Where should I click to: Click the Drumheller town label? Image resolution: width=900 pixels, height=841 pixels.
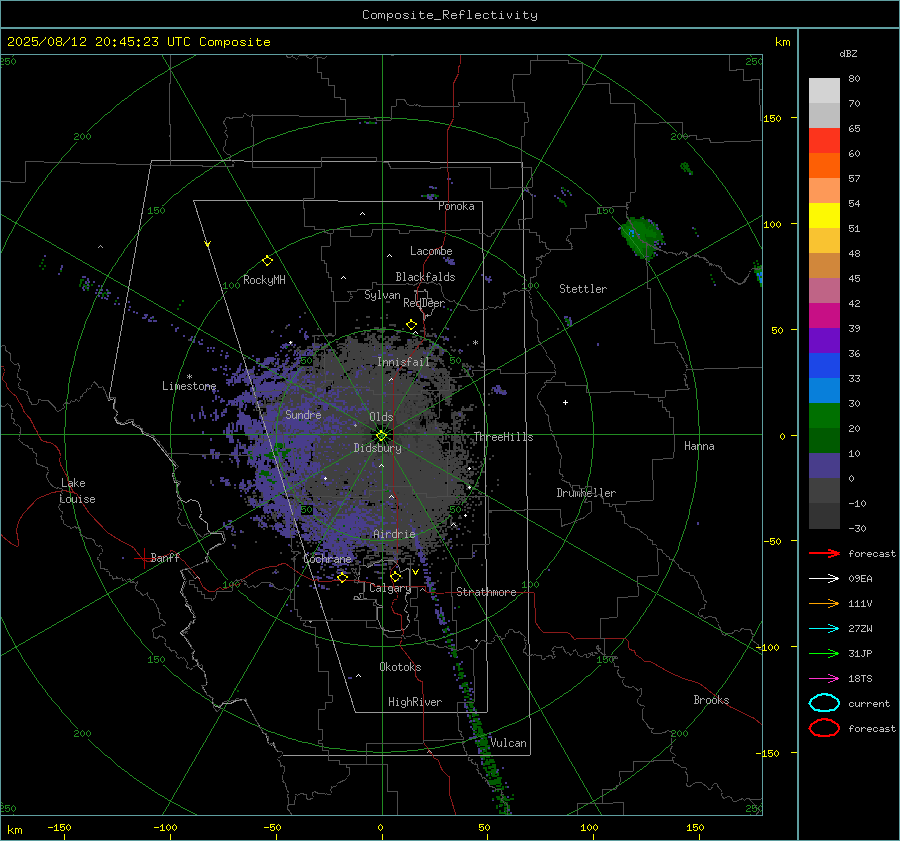[586, 493]
